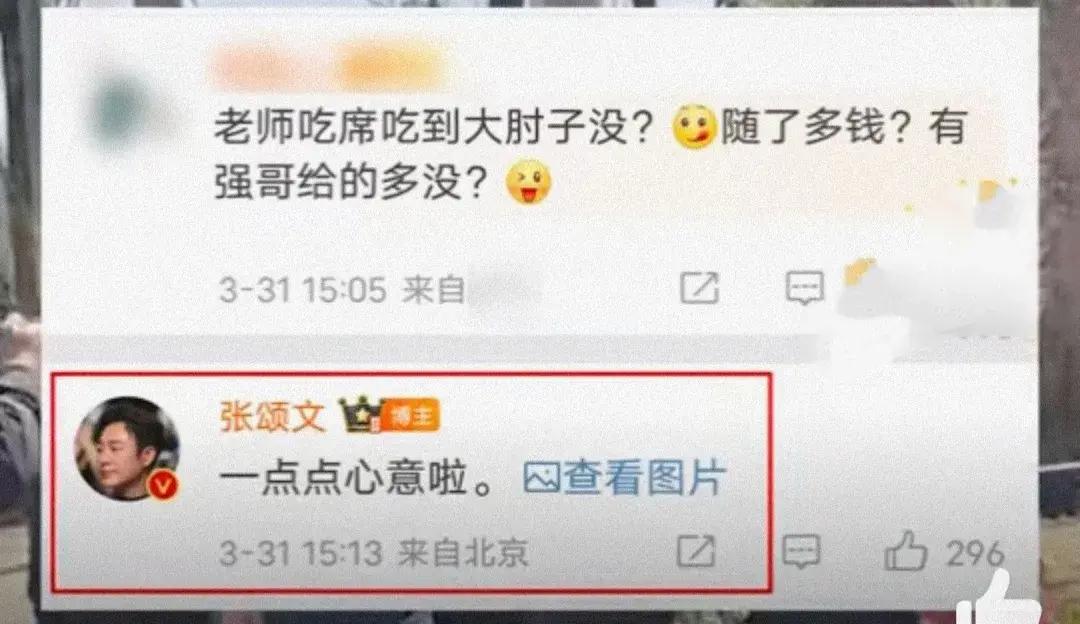This screenshot has width=1080, height=624.
Task: Click the reply bubble icon on 15:05 comment
Action: pos(804,288)
